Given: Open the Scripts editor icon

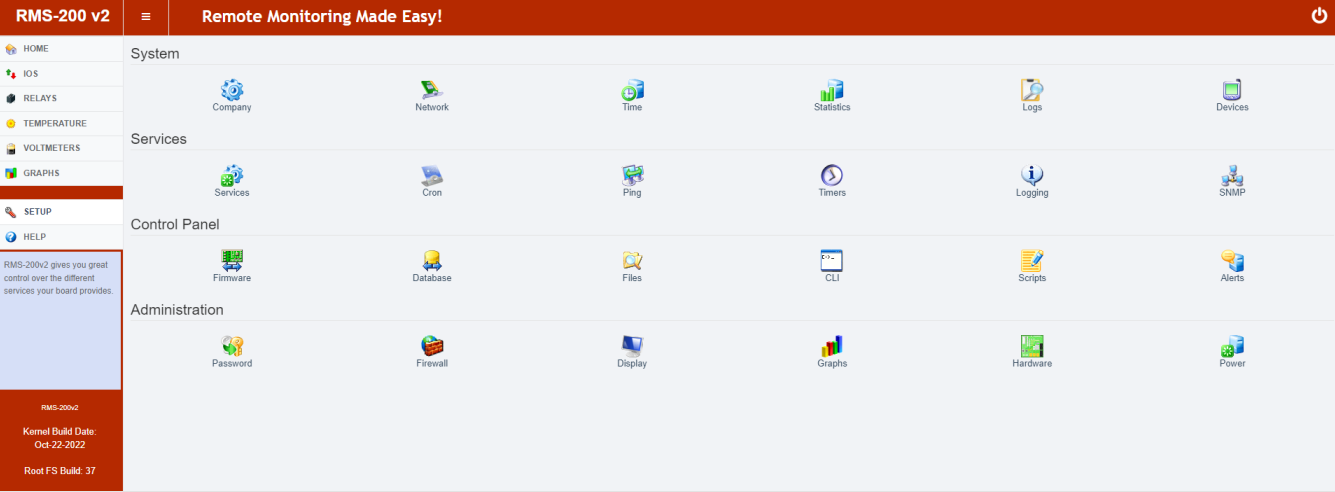Looking at the screenshot, I should click(1032, 262).
